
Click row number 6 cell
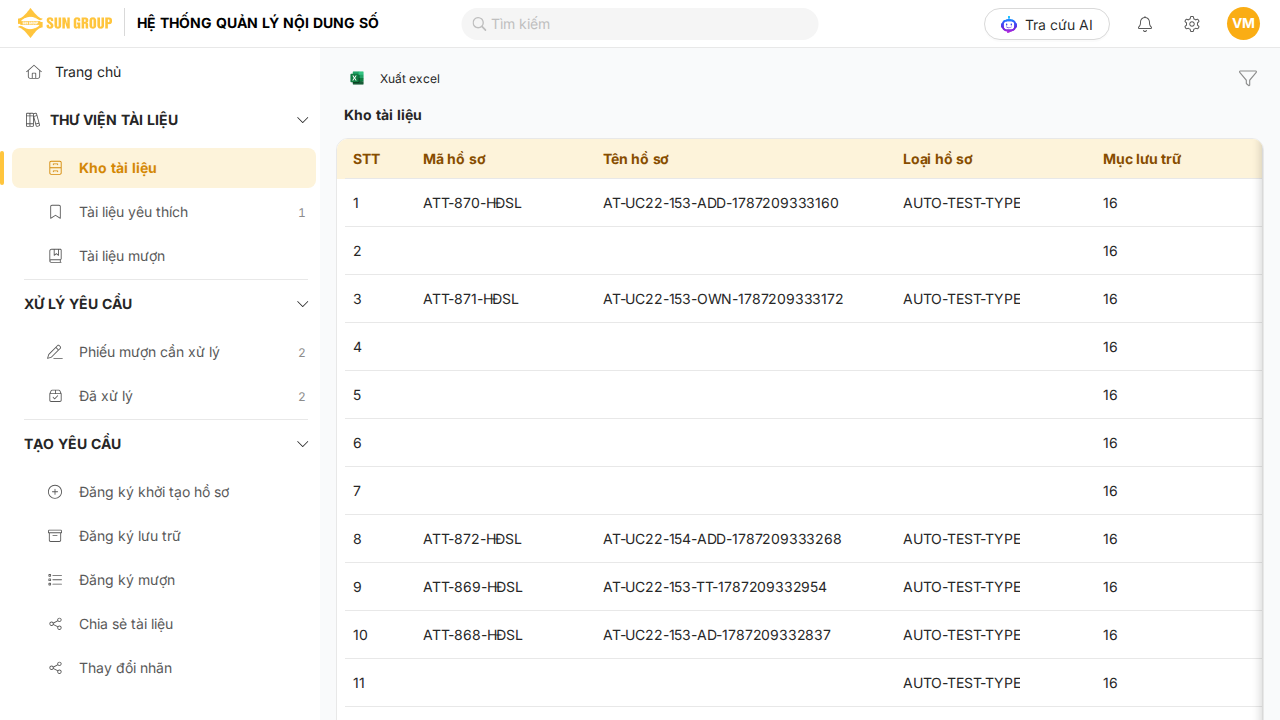point(357,443)
